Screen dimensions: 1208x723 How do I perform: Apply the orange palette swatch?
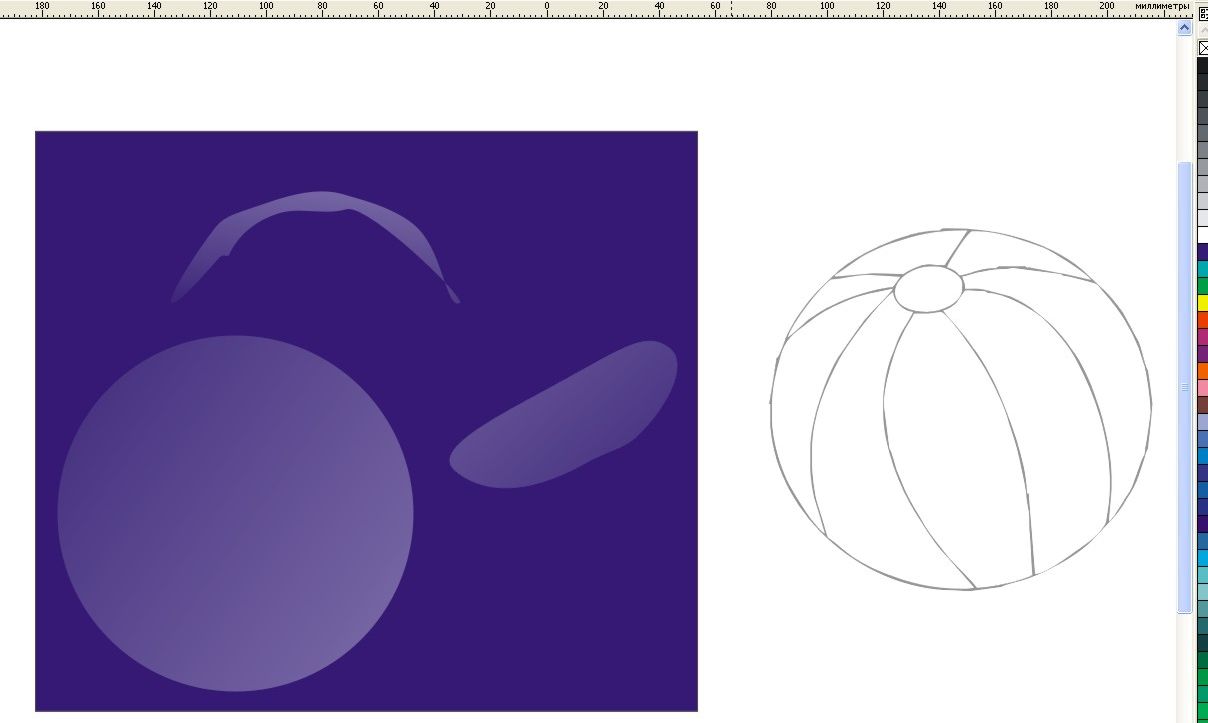(x=1203, y=371)
